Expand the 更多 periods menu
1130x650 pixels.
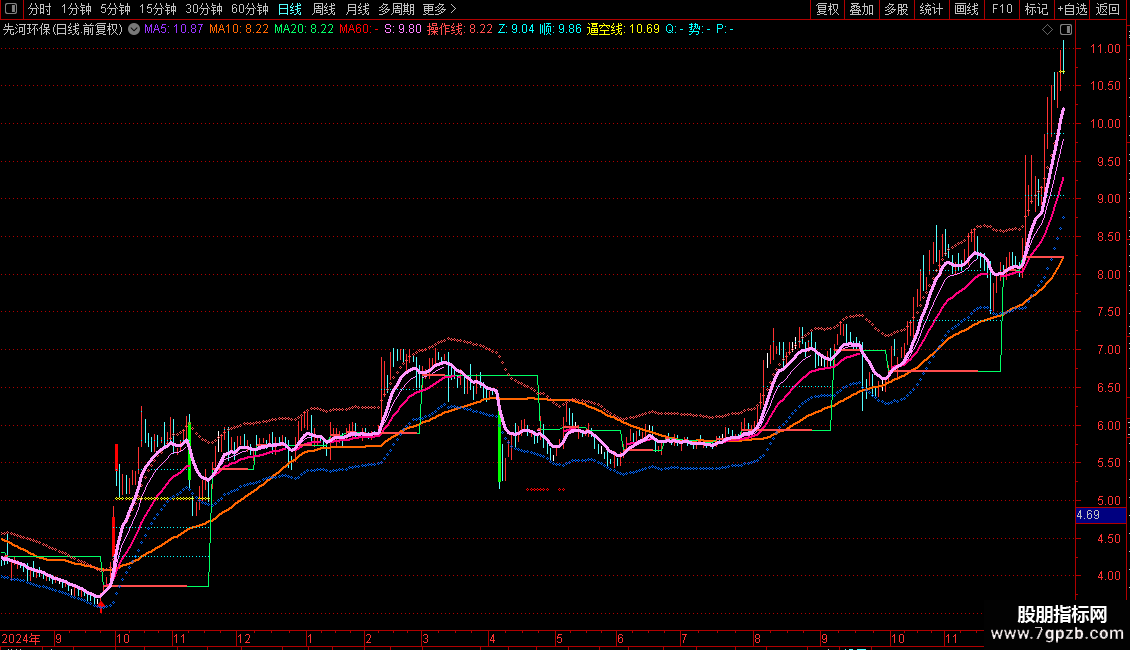[x=440, y=9]
